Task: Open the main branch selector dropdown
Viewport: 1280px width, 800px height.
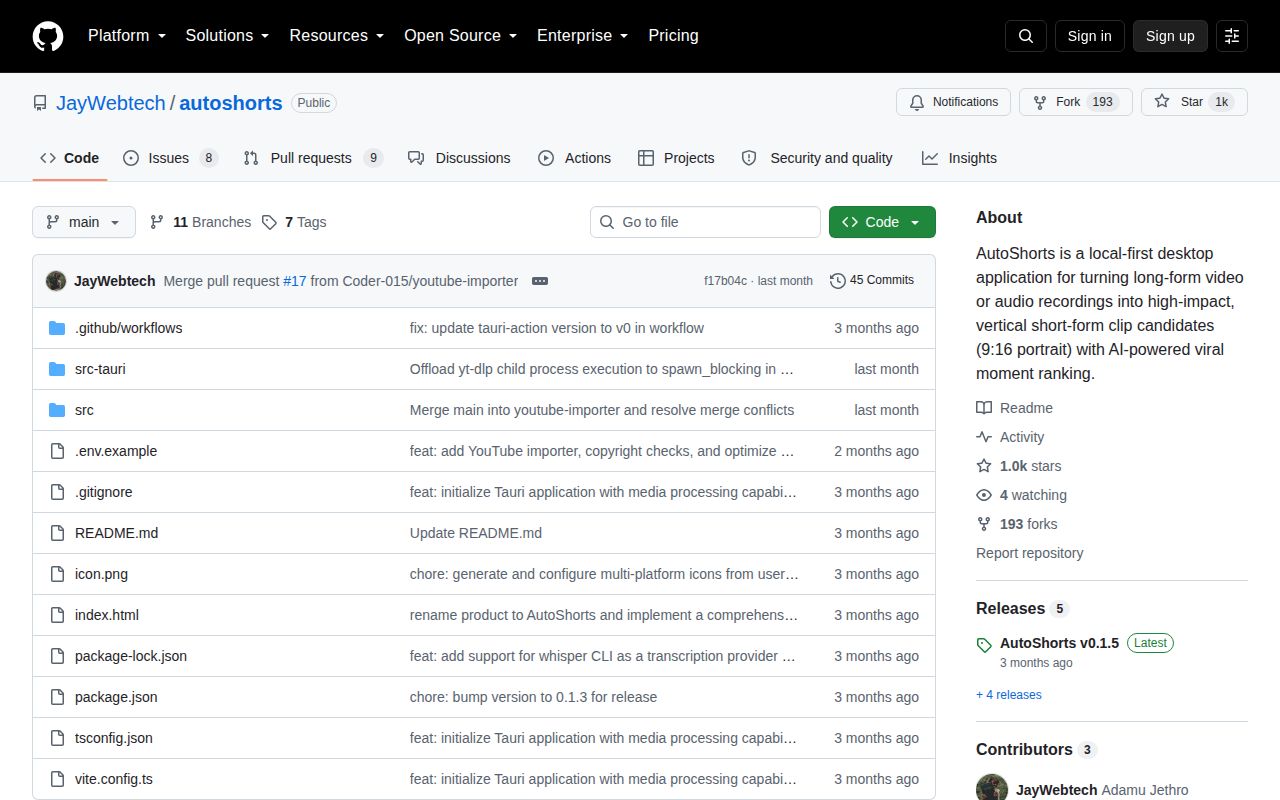Action: point(84,222)
